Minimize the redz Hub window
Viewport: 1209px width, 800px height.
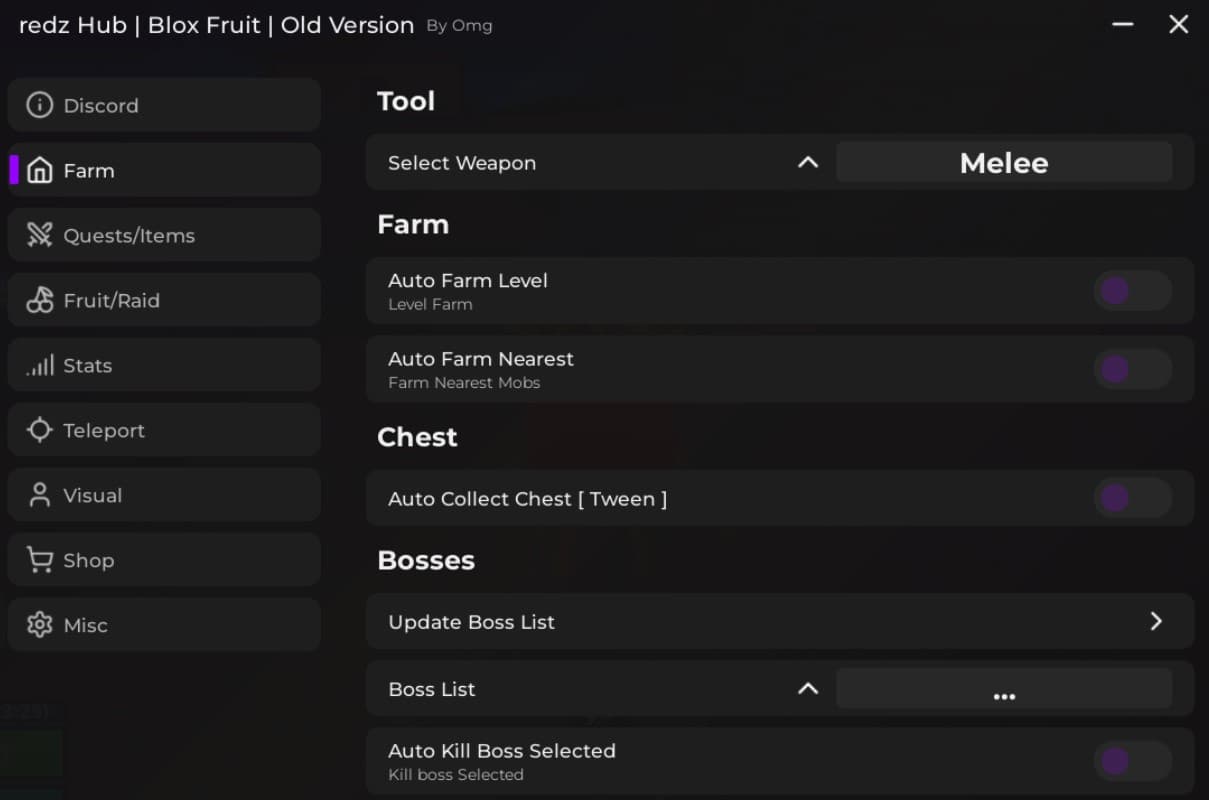click(1122, 24)
